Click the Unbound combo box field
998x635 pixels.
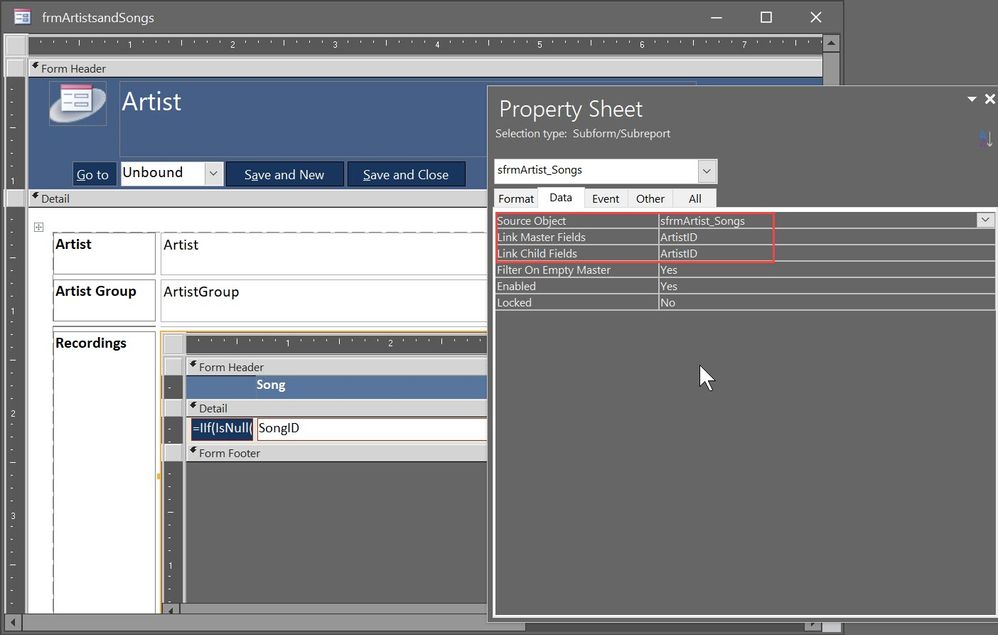click(163, 173)
